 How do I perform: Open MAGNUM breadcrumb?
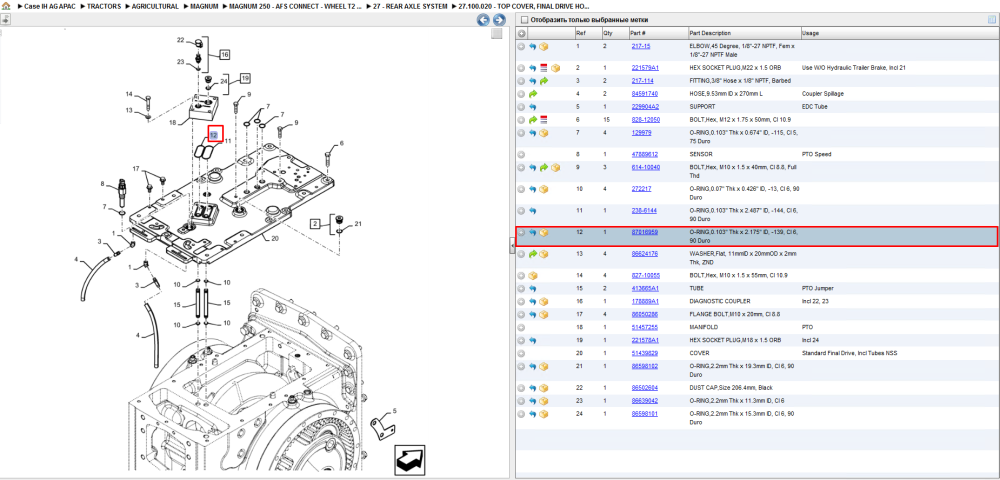point(205,6)
